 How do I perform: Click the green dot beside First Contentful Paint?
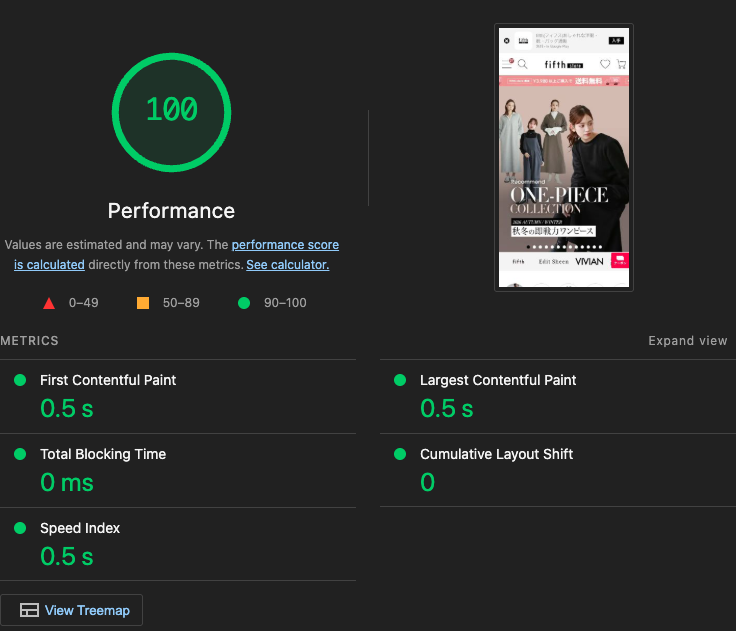click(20, 380)
